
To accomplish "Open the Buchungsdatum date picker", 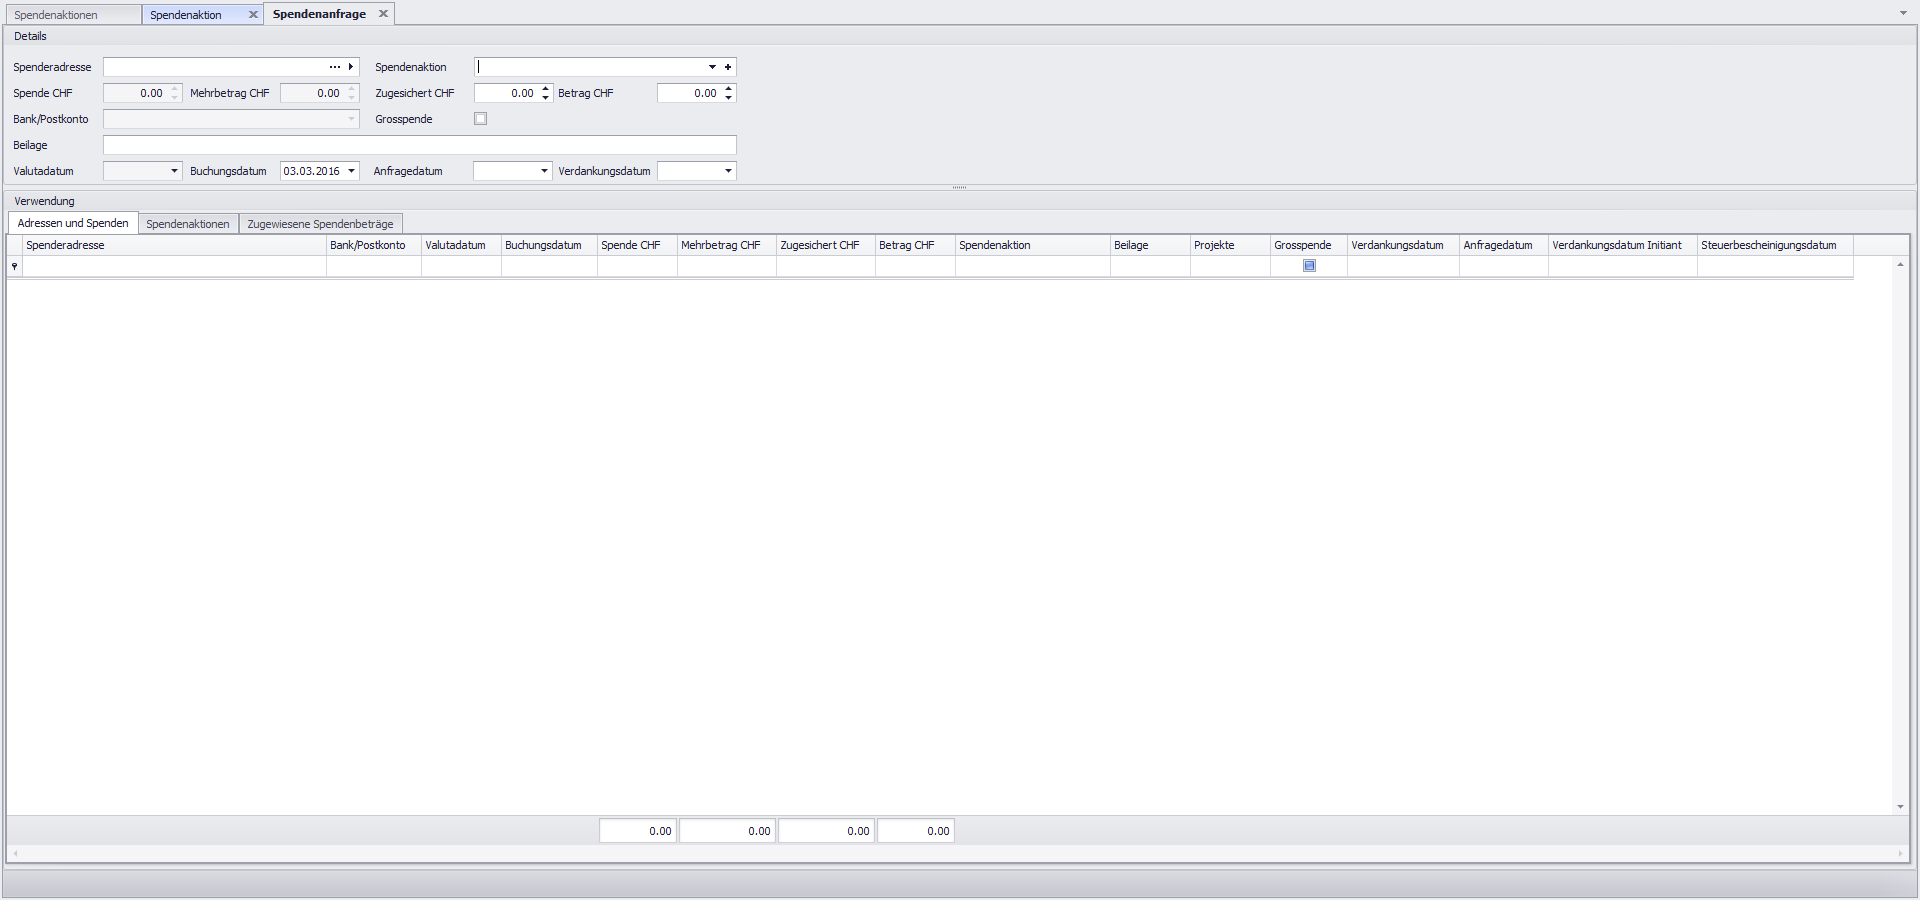I will [x=351, y=171].
